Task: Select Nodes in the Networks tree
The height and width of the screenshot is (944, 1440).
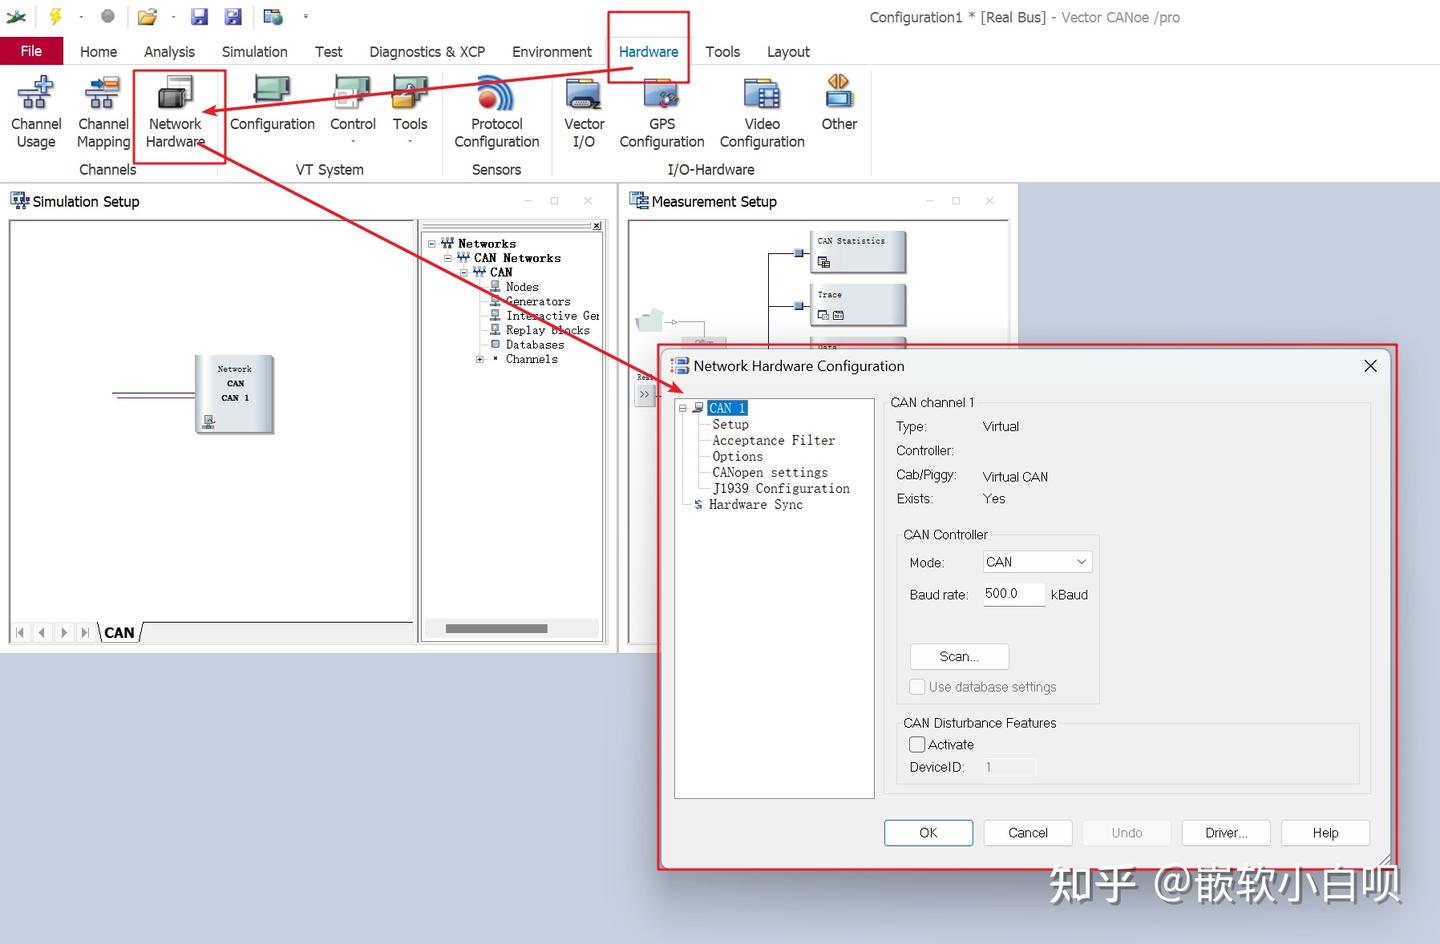Action: pos(522,287)
